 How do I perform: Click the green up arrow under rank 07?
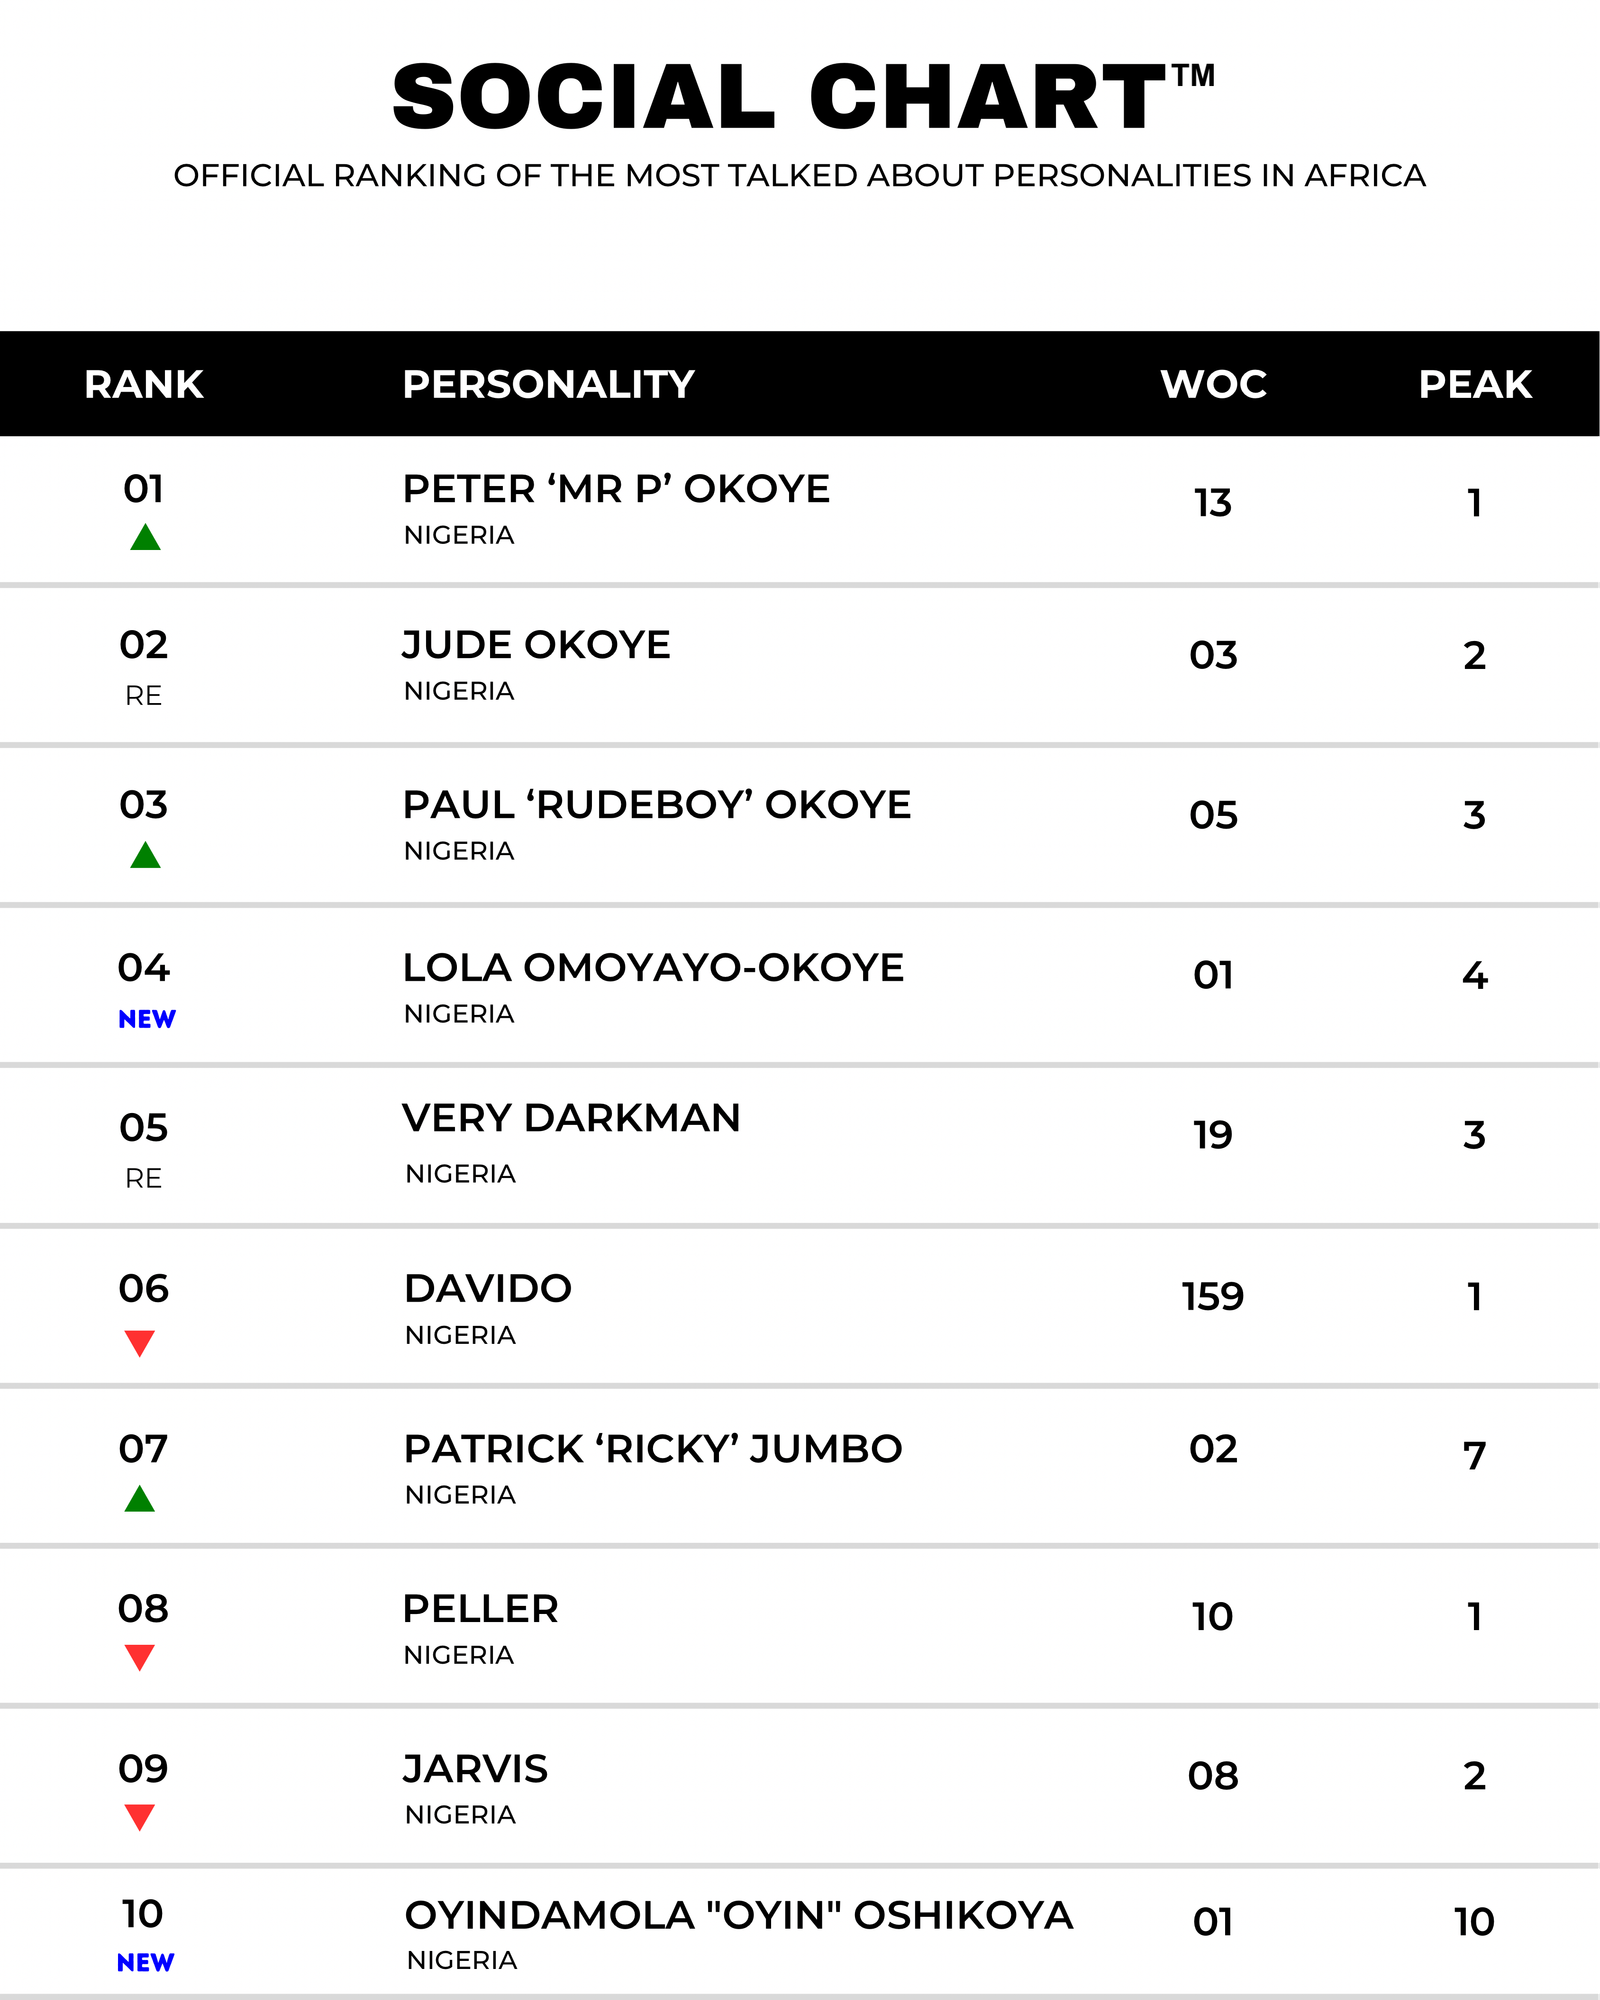coord(140,1498)
